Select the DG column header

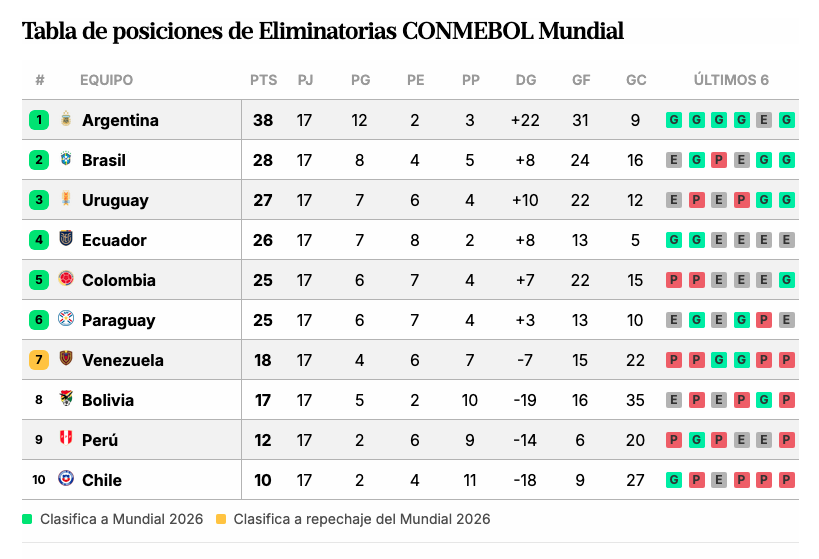click(525, 80)
